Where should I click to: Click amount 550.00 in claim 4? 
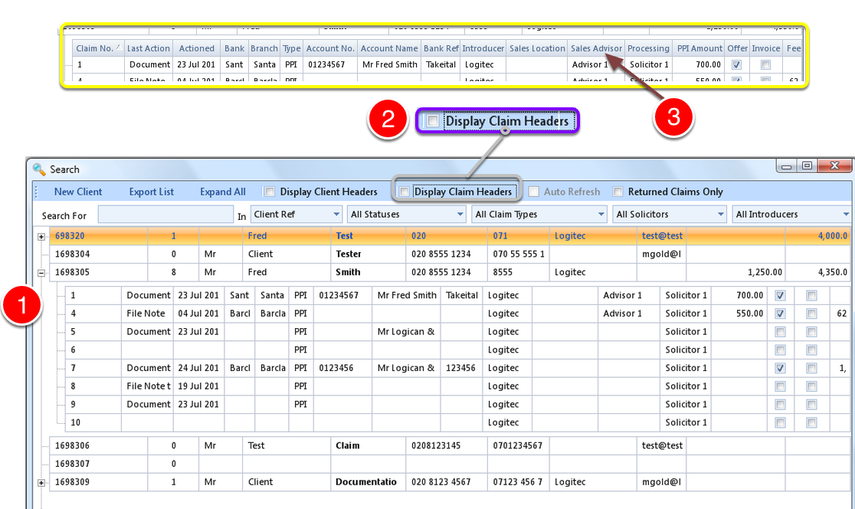coord(750,314)
